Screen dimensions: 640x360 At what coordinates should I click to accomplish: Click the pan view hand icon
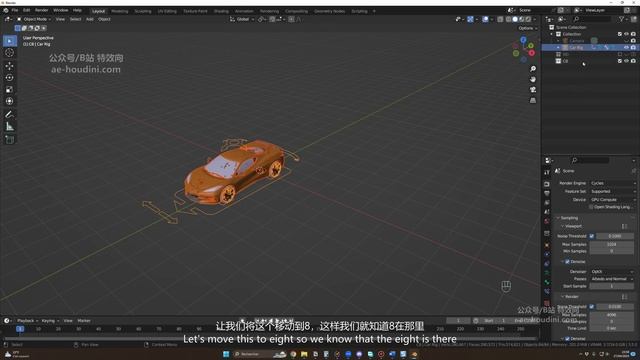pyautogui.click(x=533, y=79)
